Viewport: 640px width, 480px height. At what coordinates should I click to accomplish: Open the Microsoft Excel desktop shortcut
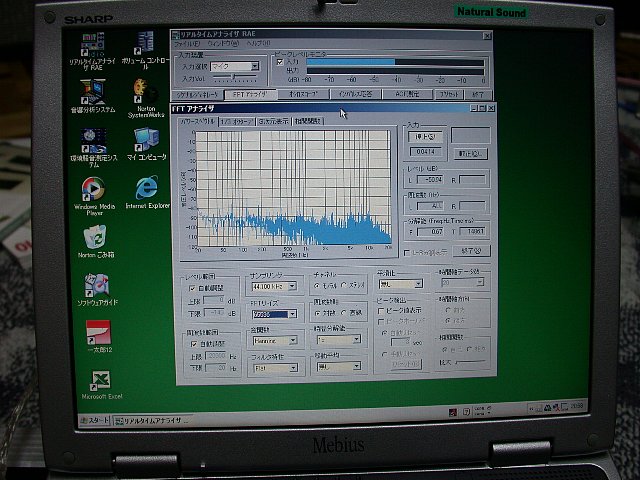point(99,381)
